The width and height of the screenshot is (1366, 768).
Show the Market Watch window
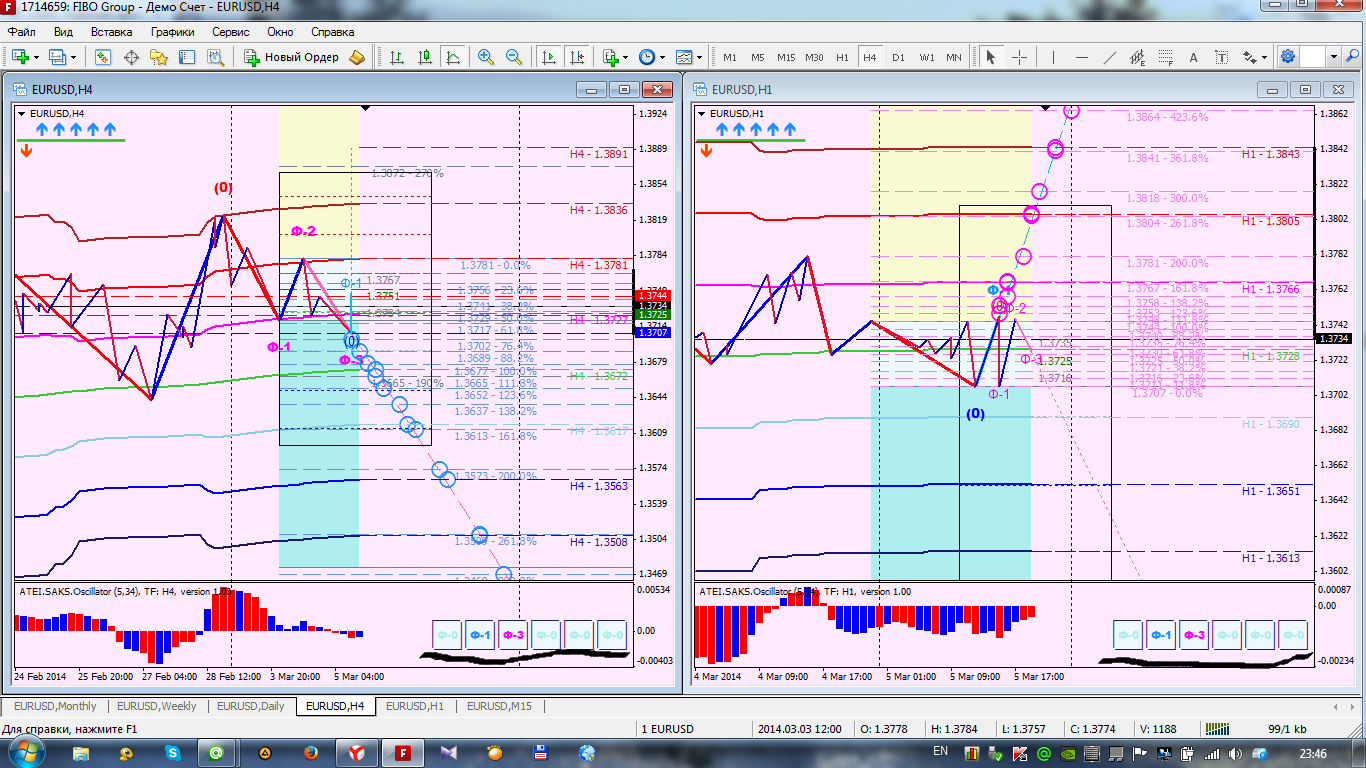click(103, 57)
